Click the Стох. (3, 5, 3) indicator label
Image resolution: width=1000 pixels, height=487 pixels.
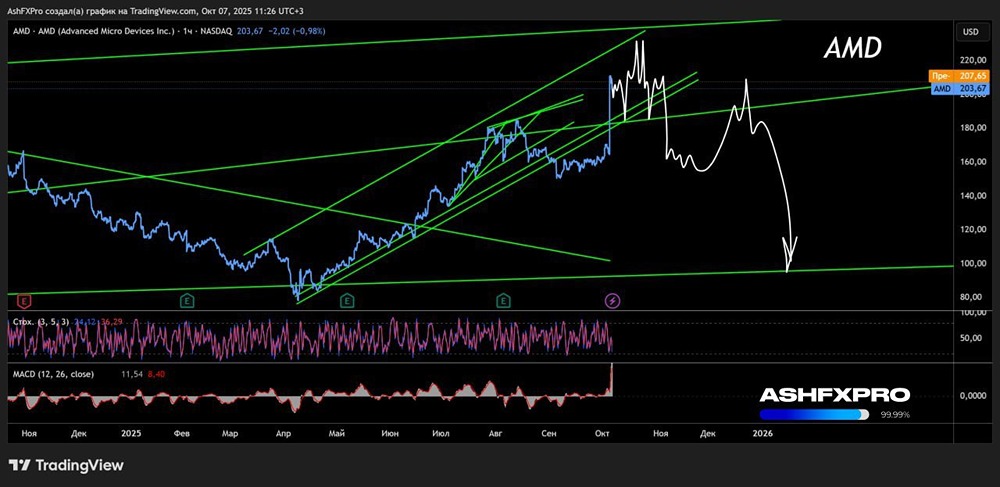coord(41,322)
